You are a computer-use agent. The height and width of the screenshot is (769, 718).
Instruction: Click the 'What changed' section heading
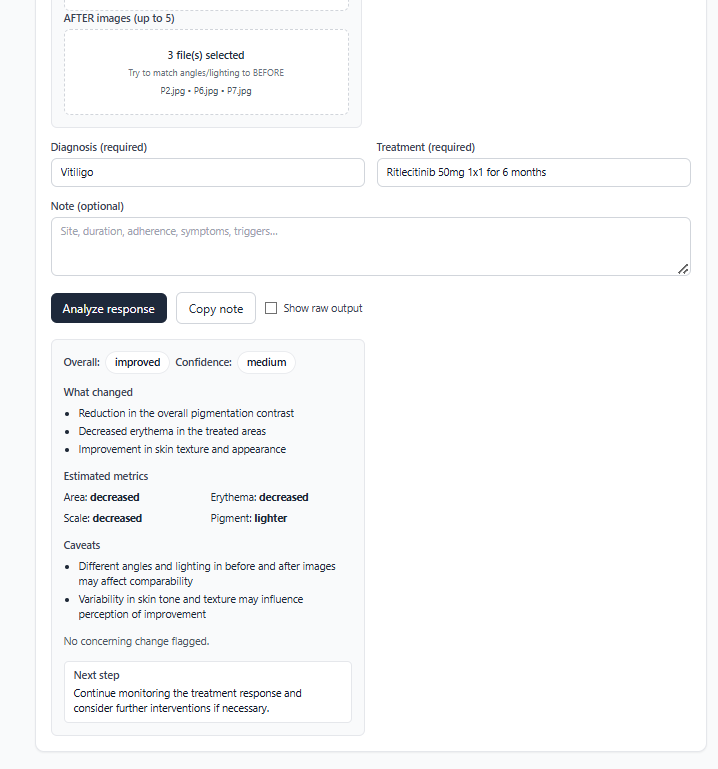(x=98, y=392)
